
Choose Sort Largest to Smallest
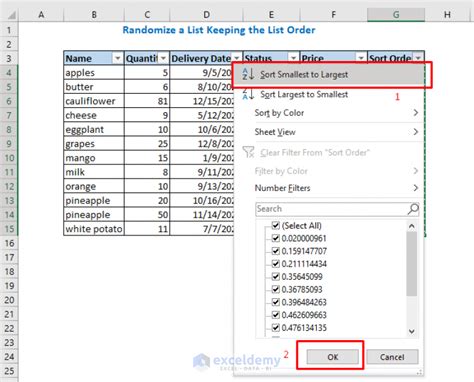click(328, 94)
